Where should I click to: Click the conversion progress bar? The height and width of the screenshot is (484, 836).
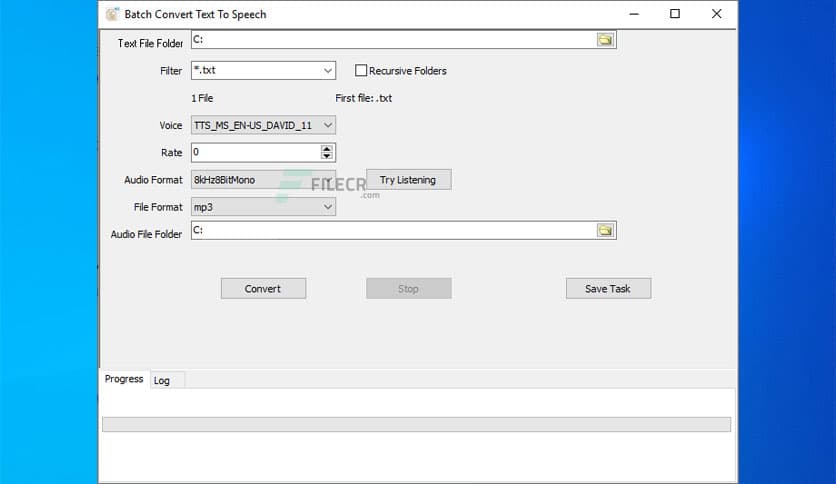click(416, 424)
